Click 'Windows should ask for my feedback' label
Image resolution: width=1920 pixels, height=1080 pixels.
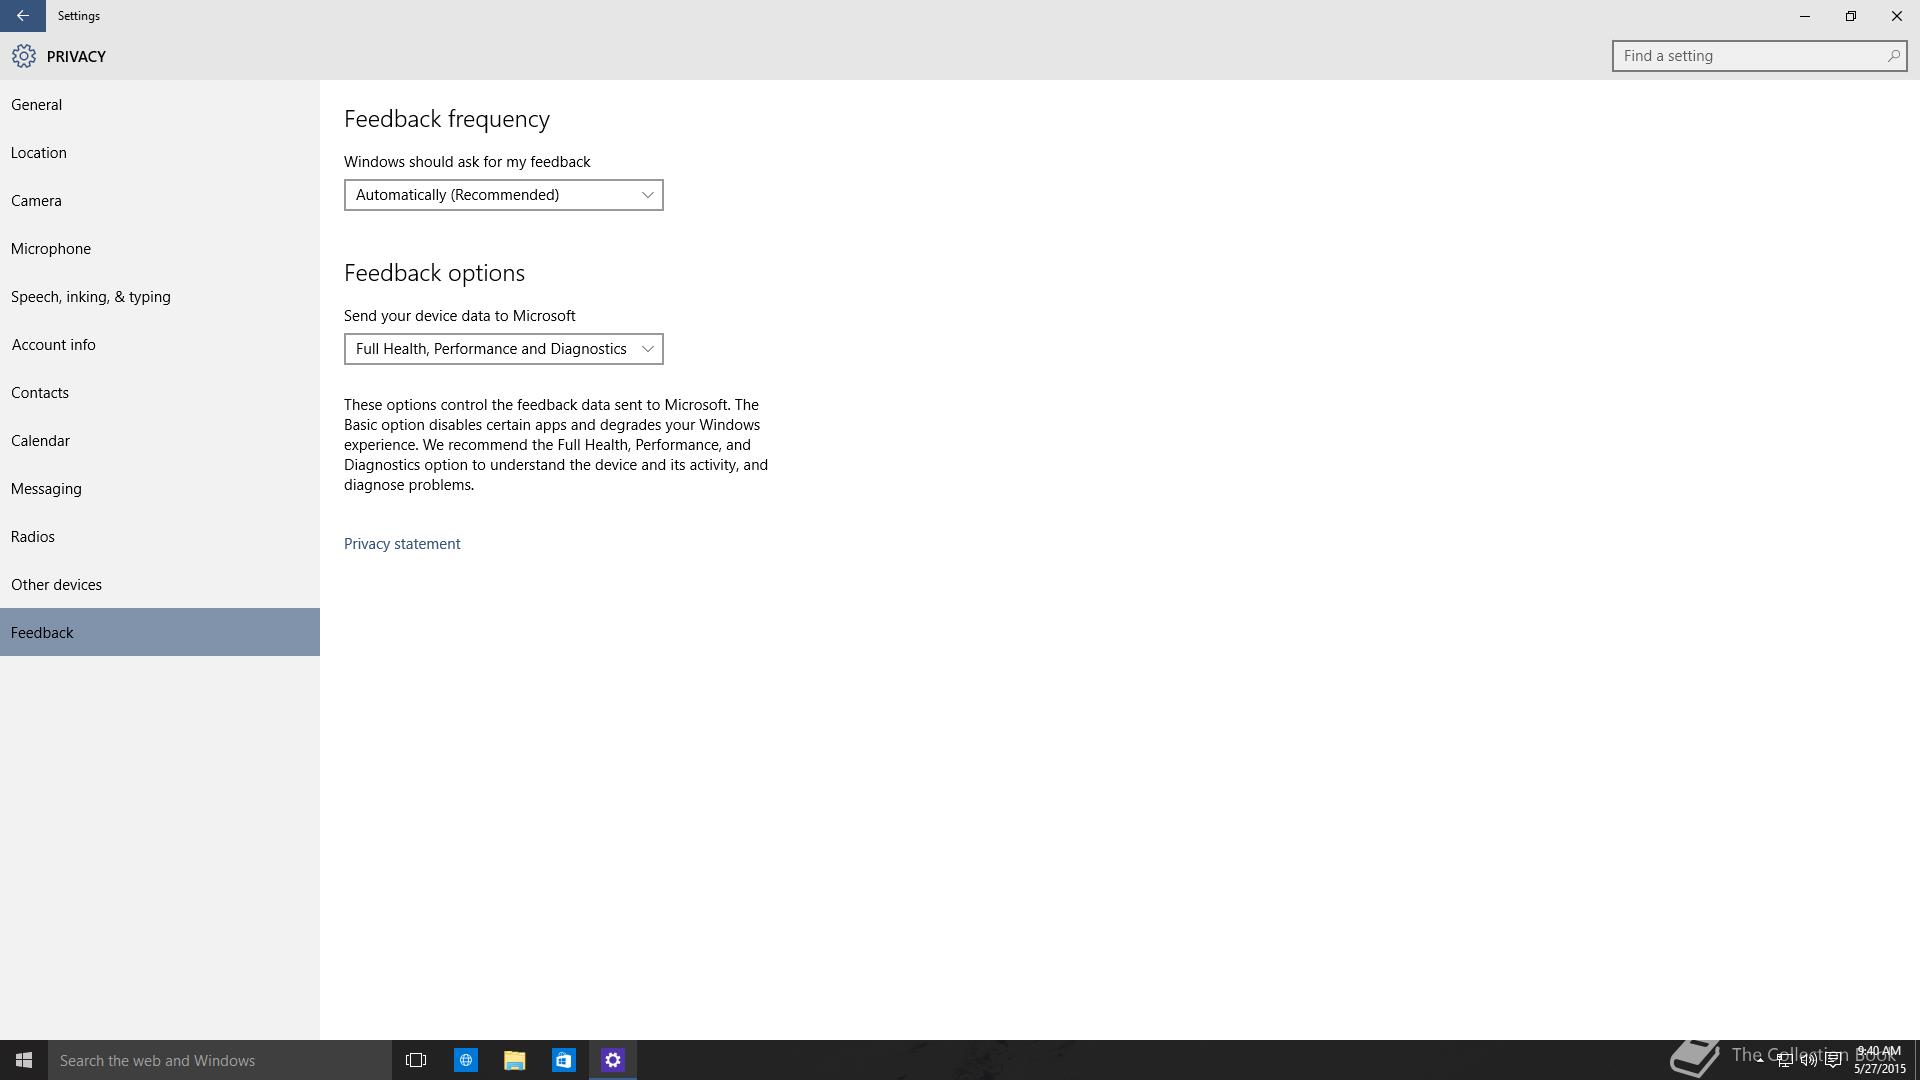coord(467,162)
